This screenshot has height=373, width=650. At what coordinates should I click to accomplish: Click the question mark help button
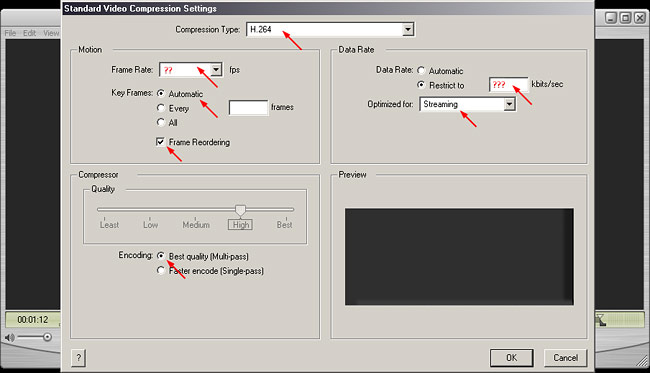[x=78, y=357]
